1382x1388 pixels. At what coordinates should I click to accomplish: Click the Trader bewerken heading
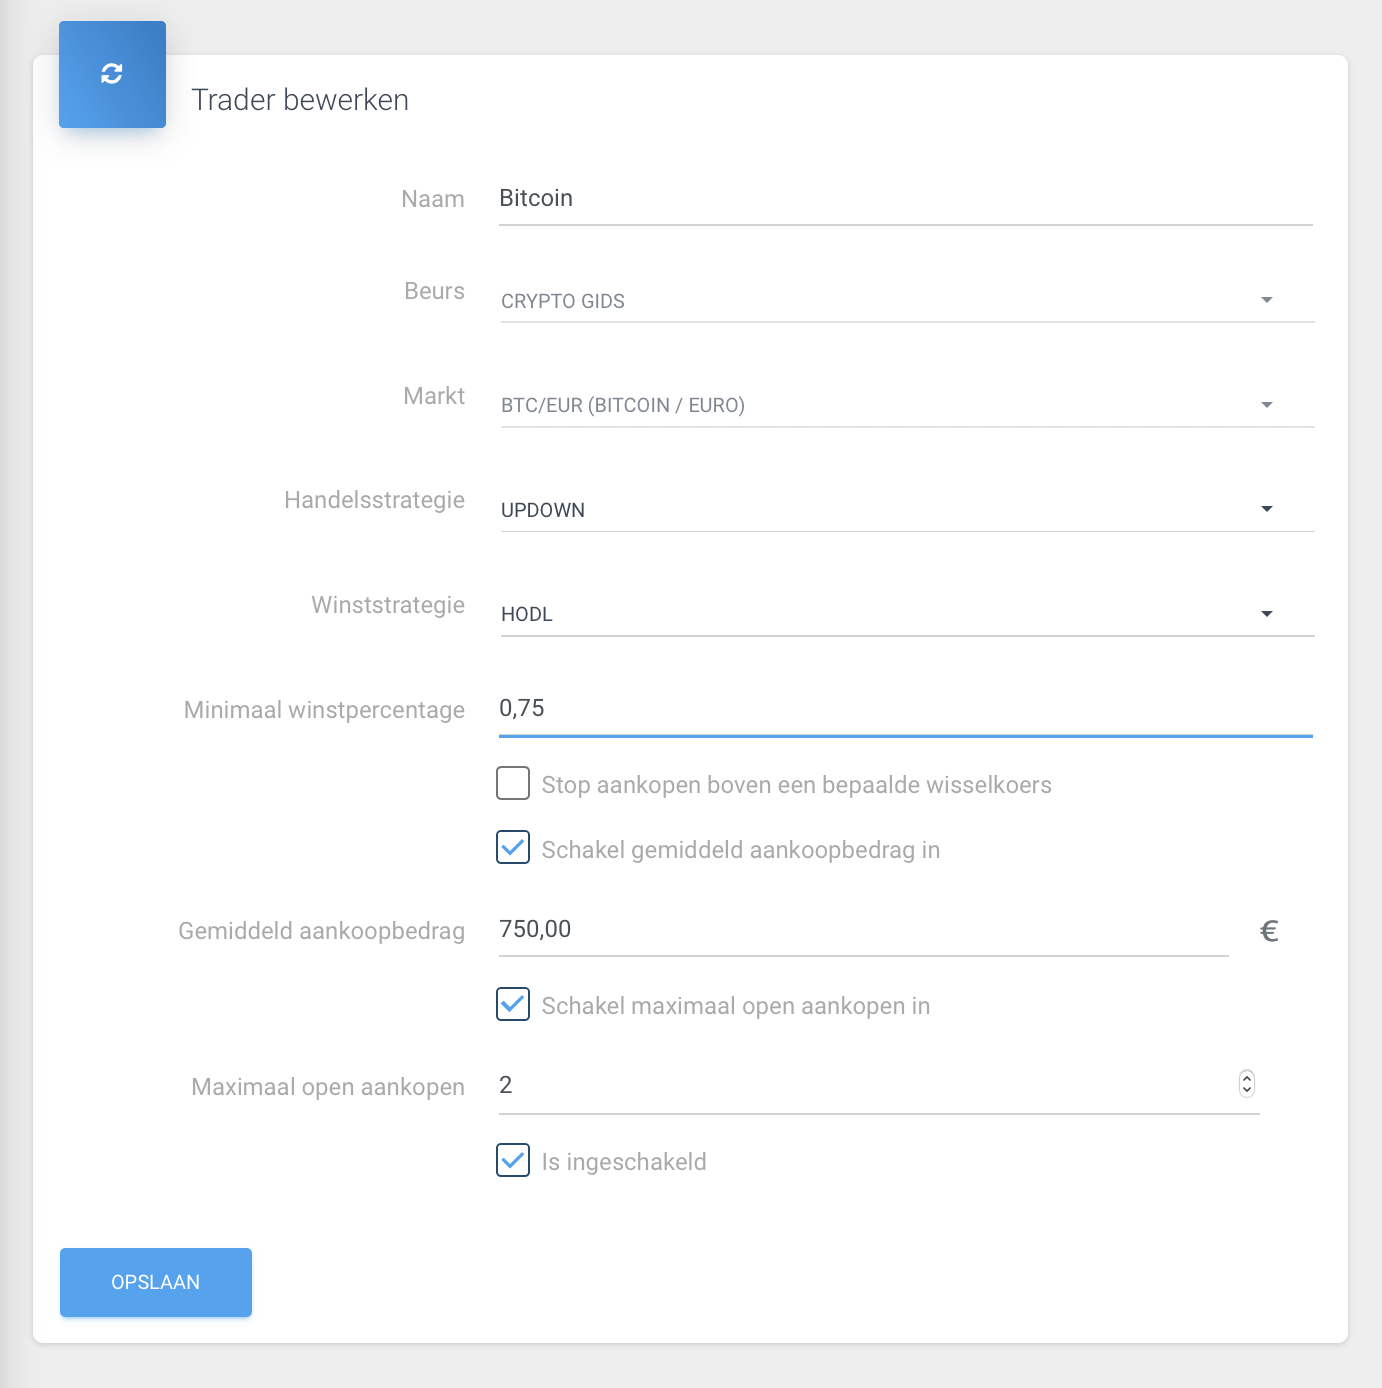tap(300, 100)
